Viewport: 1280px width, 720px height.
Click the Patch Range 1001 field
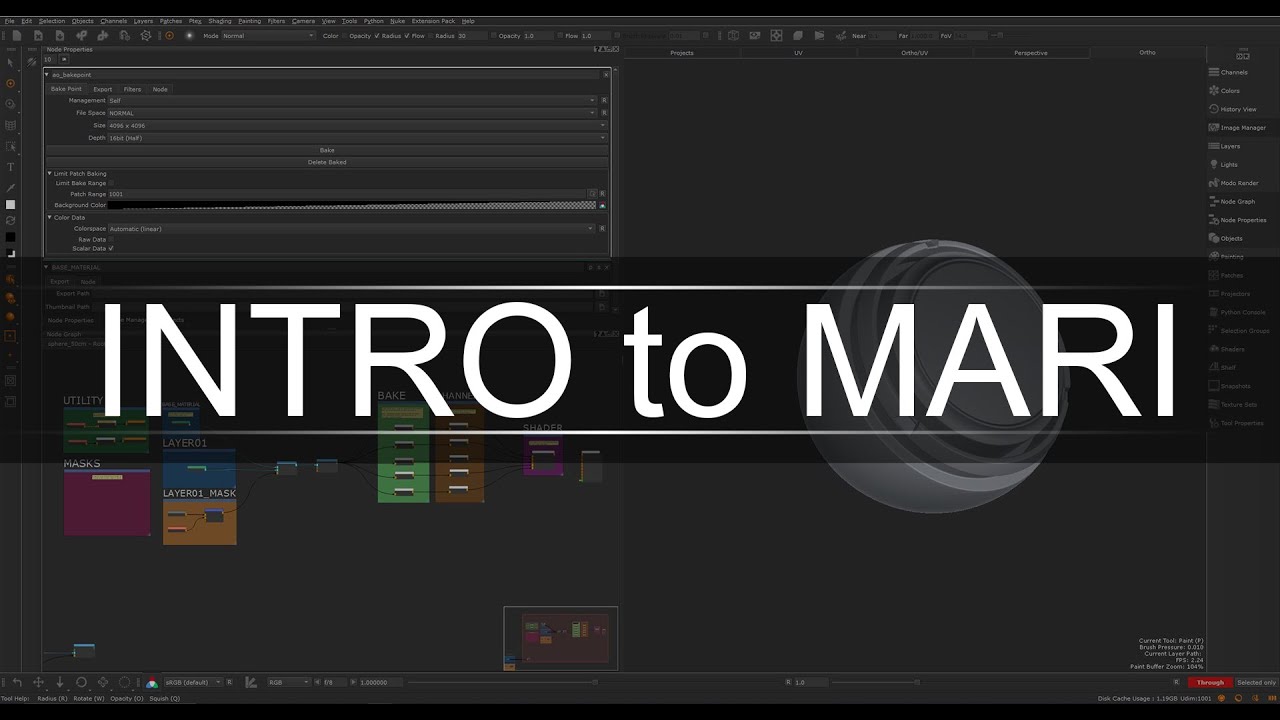347,193
